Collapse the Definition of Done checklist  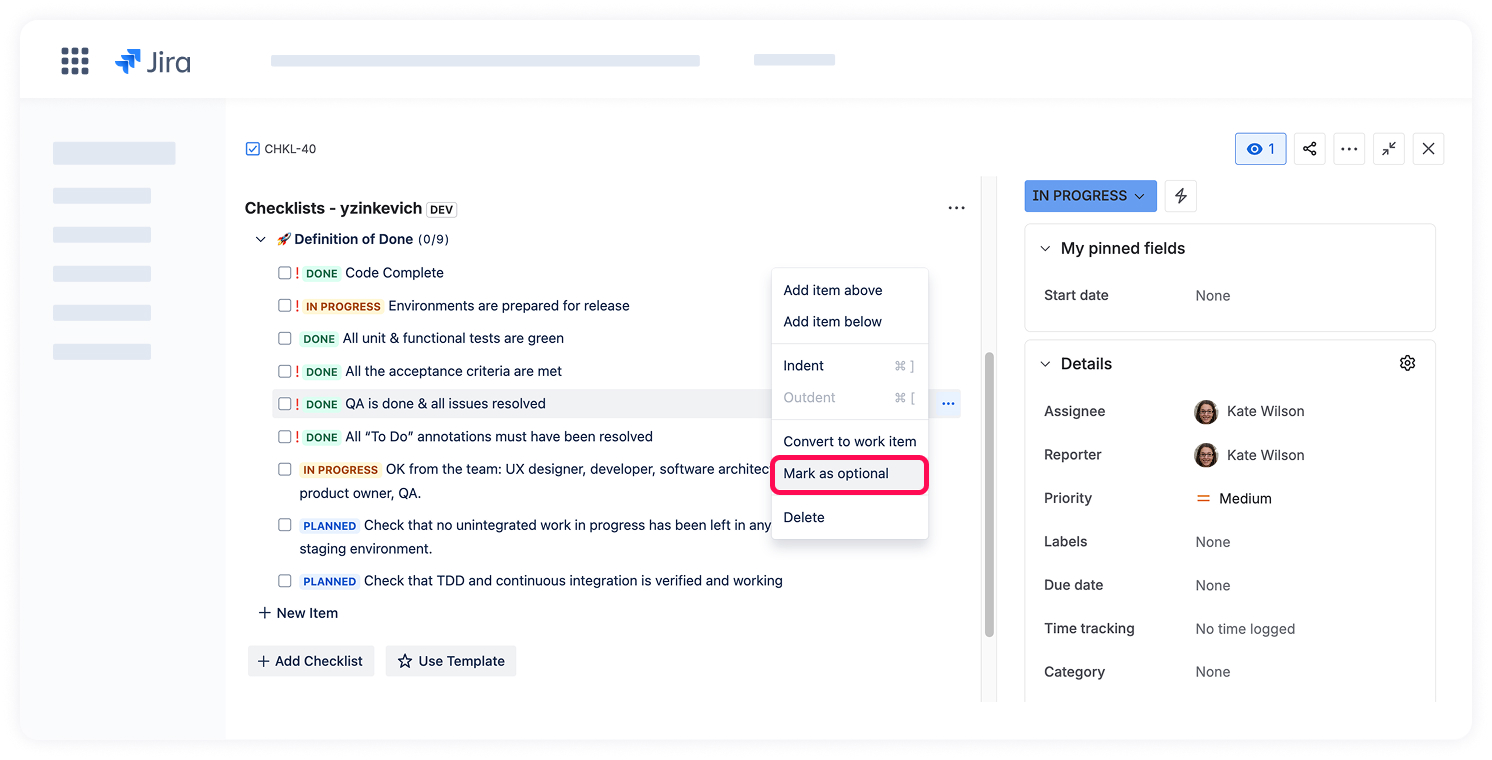pos(261,240)
